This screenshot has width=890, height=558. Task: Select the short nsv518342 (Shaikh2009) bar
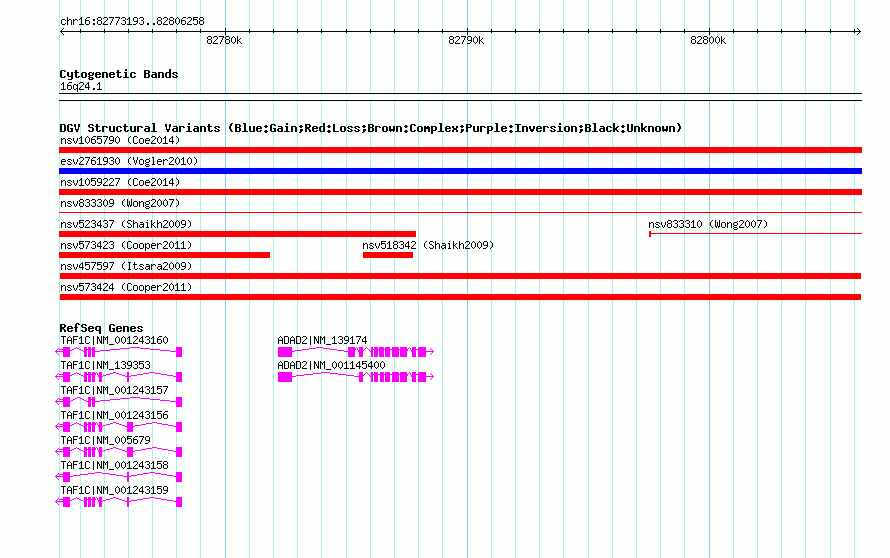tap(388, 255)
